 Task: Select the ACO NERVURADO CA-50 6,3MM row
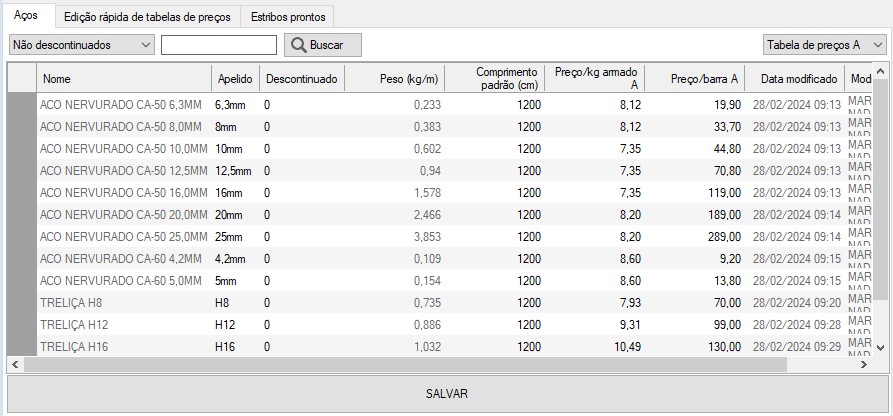coord(122,105)
